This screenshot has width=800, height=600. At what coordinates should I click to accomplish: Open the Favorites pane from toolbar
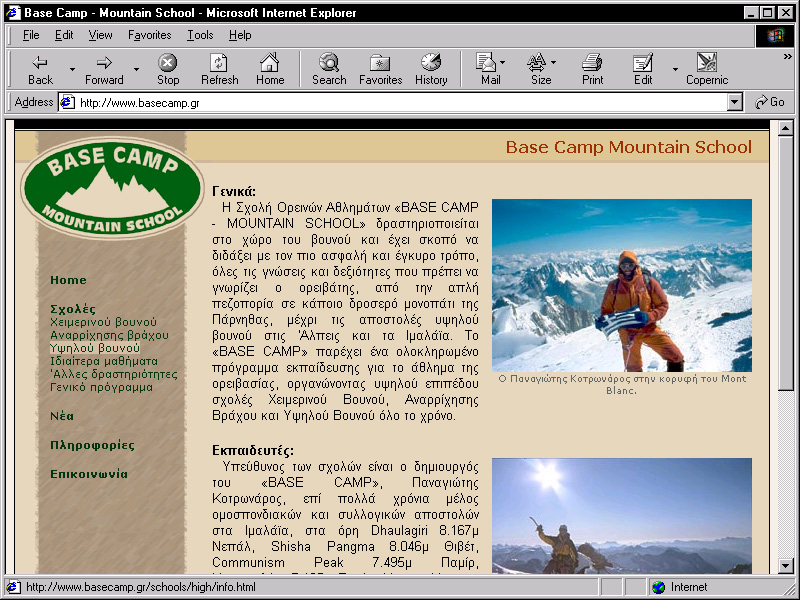[x=381, y=69]
